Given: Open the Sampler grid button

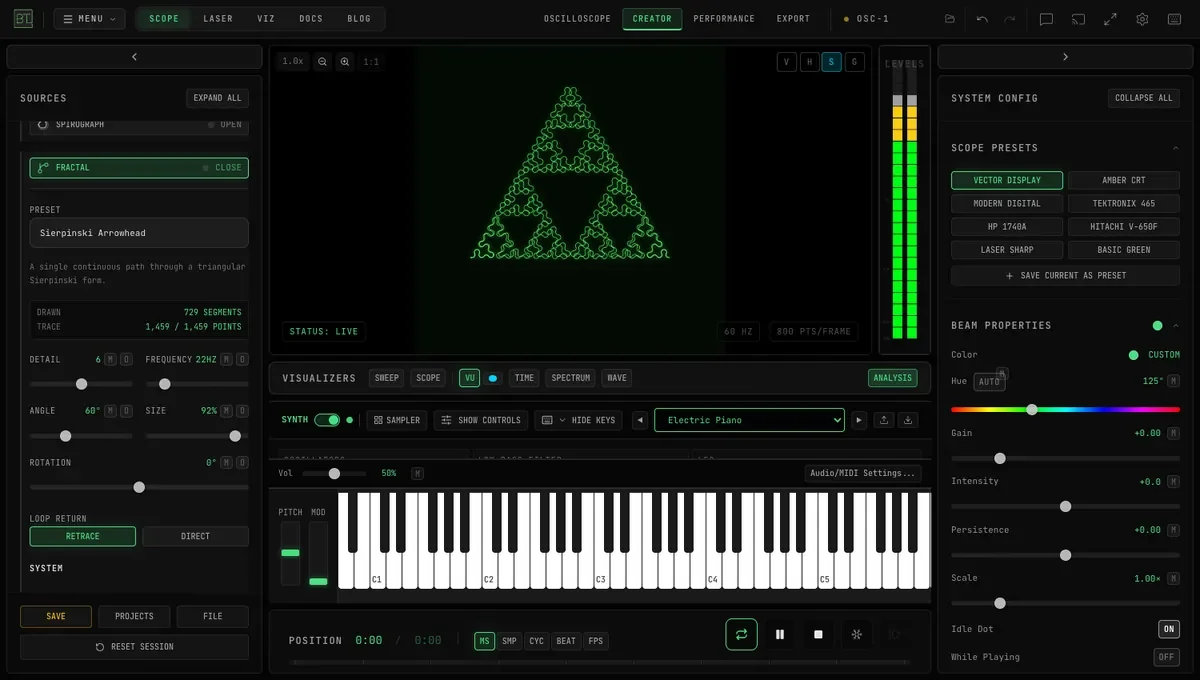Looking at the screenshot, I should coord(398,420).
